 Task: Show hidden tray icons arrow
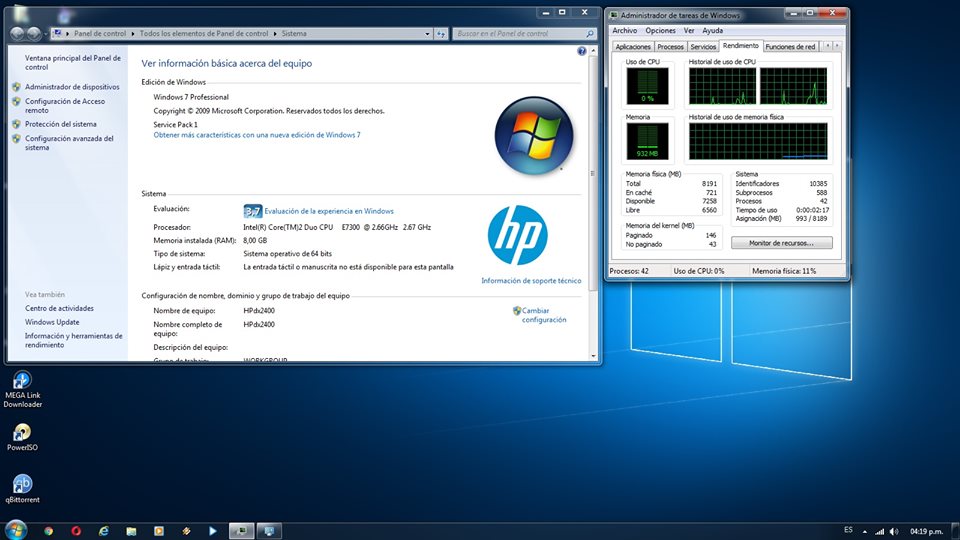coord(864,531)
